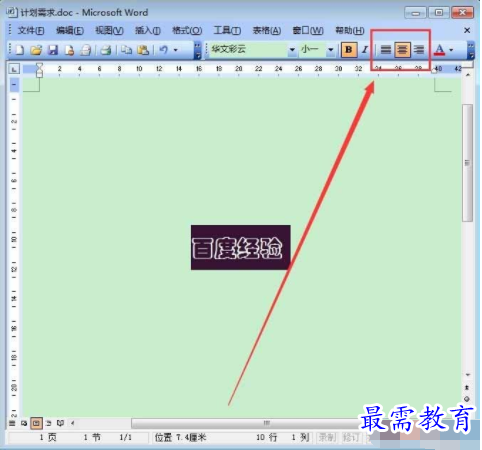
Task: Click the status bar page count 1/1
Action: [x=126, y=437]
